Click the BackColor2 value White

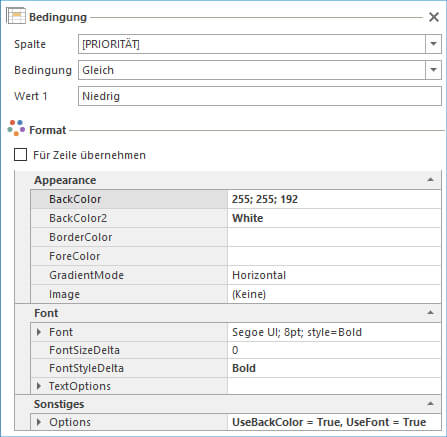tap(248, 218)
